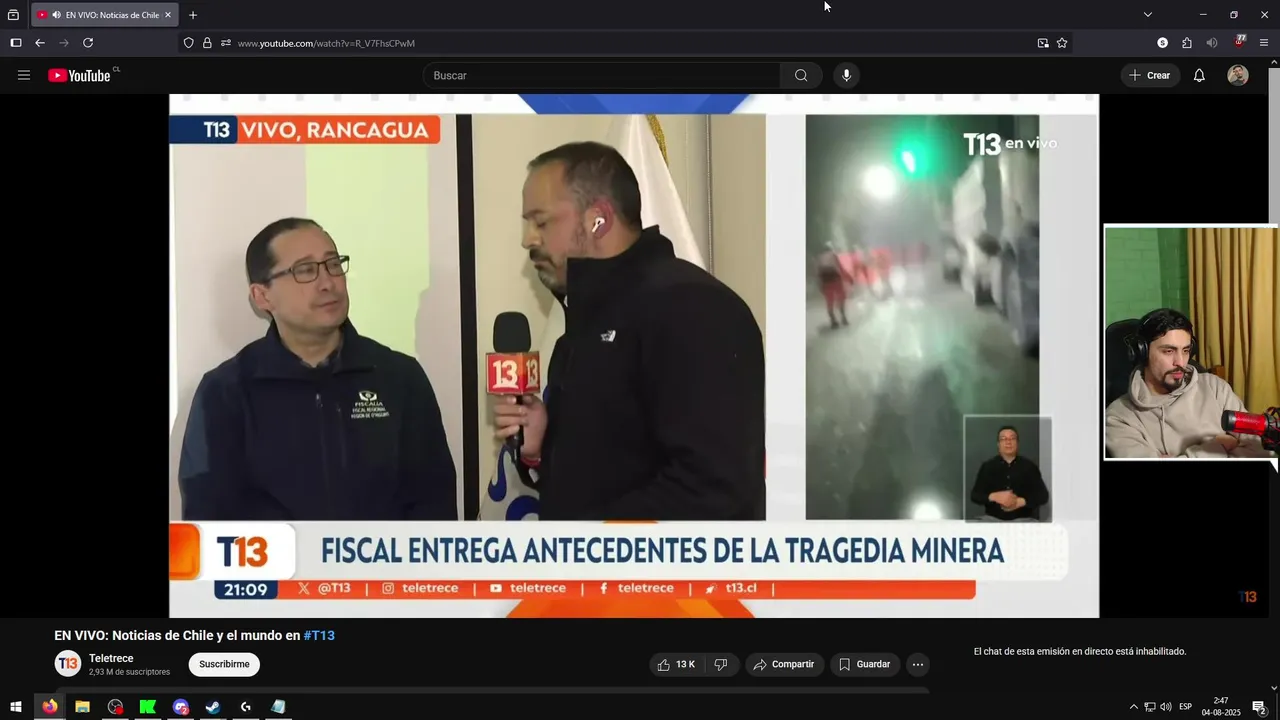Viewport: 1280px width, 720px height.
Task: Select the EN VIVO: Noticias de Chile tab
Action: pyautogui.click(x=105, y=15)
